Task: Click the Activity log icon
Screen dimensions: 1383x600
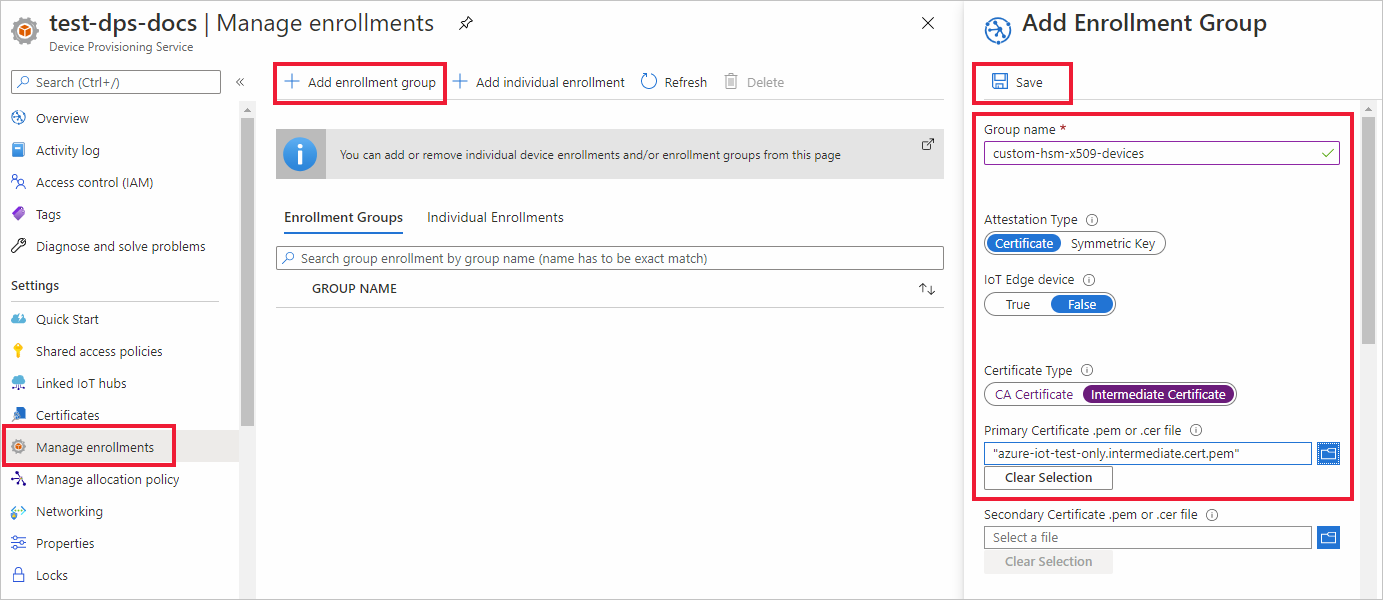Action: [18, 150]
